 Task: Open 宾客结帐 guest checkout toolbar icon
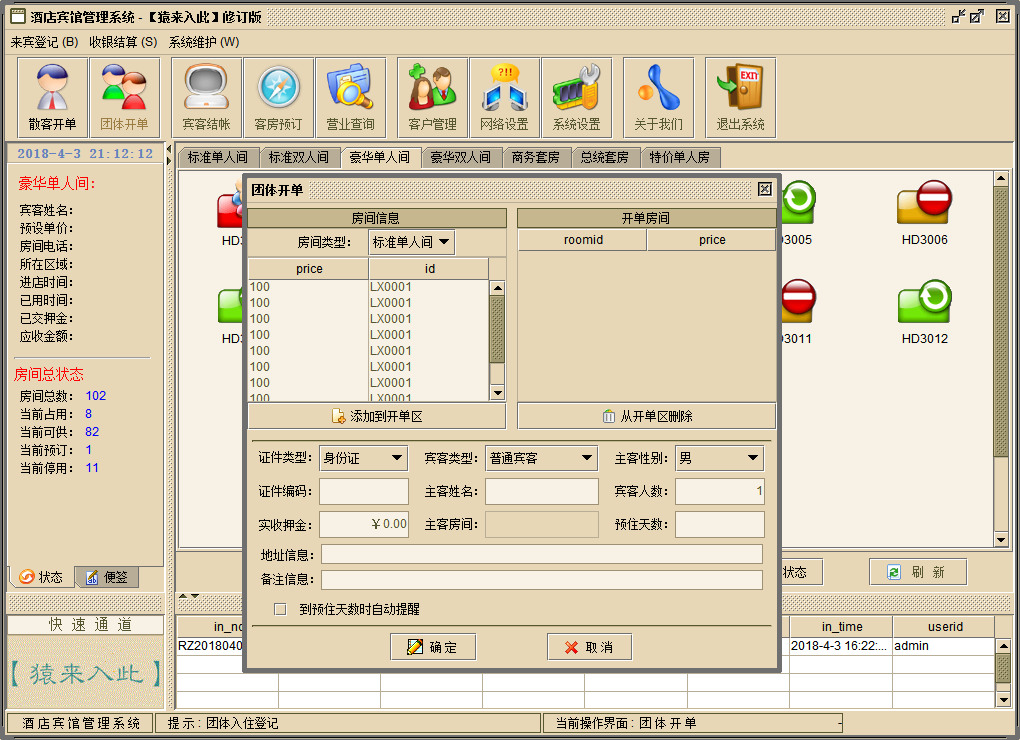[x=206, y=98]
